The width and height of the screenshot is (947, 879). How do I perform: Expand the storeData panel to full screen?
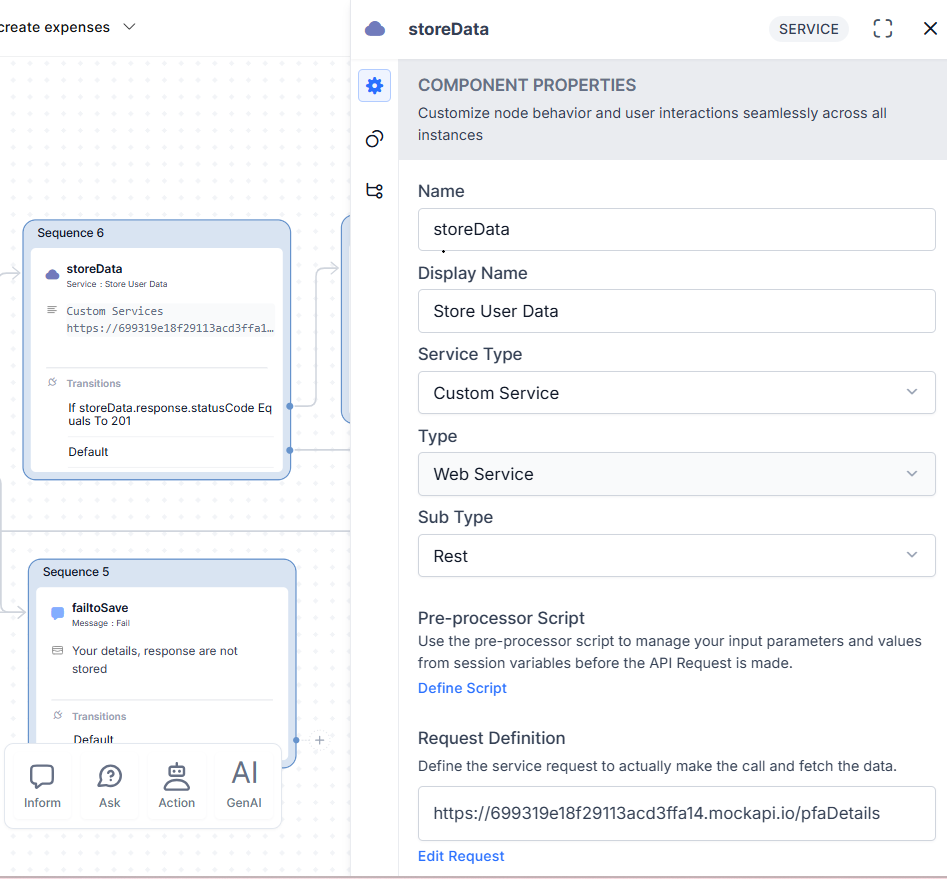click(x=882, y=29)
